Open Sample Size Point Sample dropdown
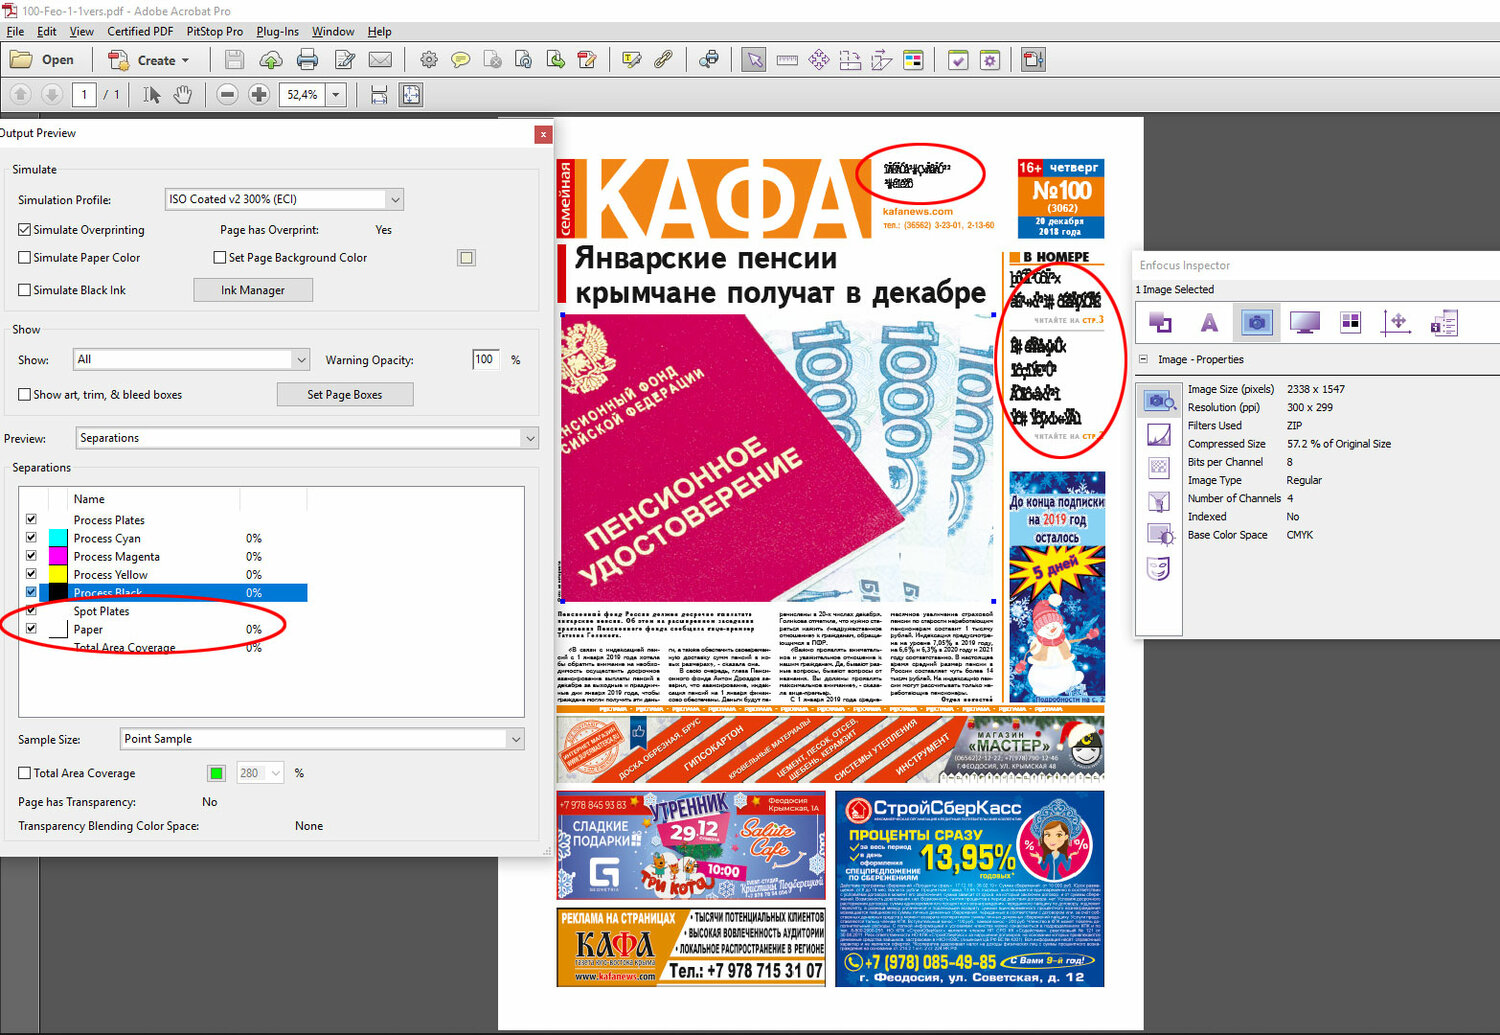Image resolution: width=1500 pixels, height=1035 pixels. coord(322,739)
